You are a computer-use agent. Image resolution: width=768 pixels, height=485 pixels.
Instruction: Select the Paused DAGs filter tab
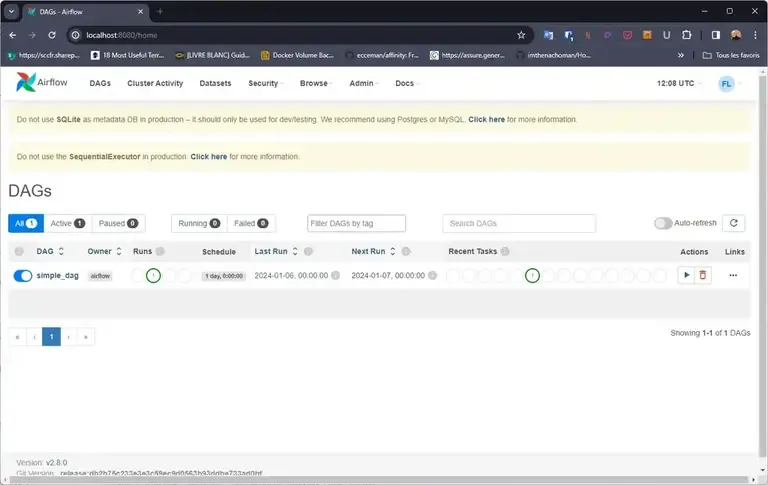[x=118, y=223]
